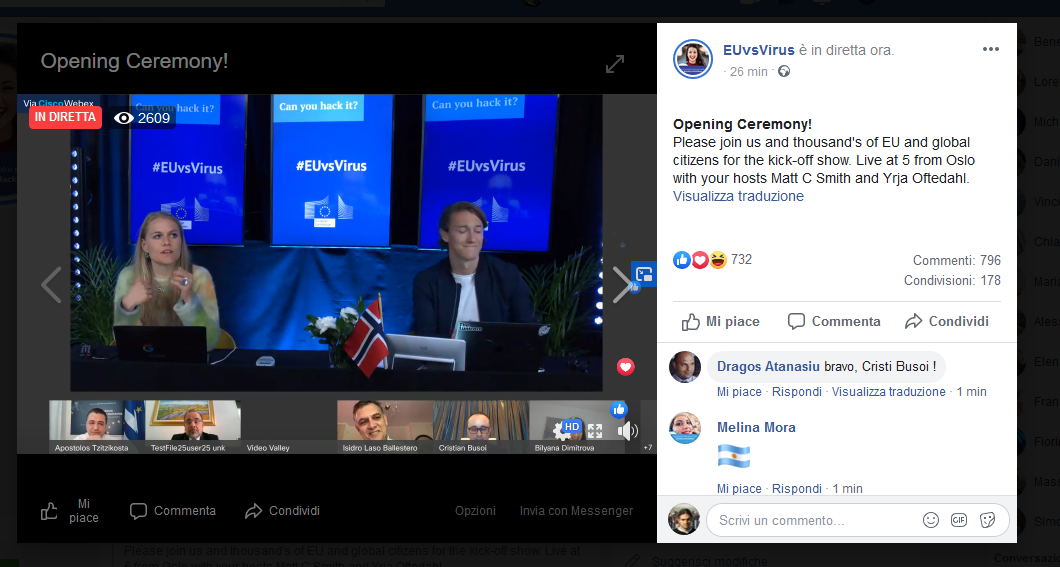Open Dragos Atanasiu's avatar
The height and width of the screenshot is (567, 1060).
pyautogui.click(x=685, y=367)
